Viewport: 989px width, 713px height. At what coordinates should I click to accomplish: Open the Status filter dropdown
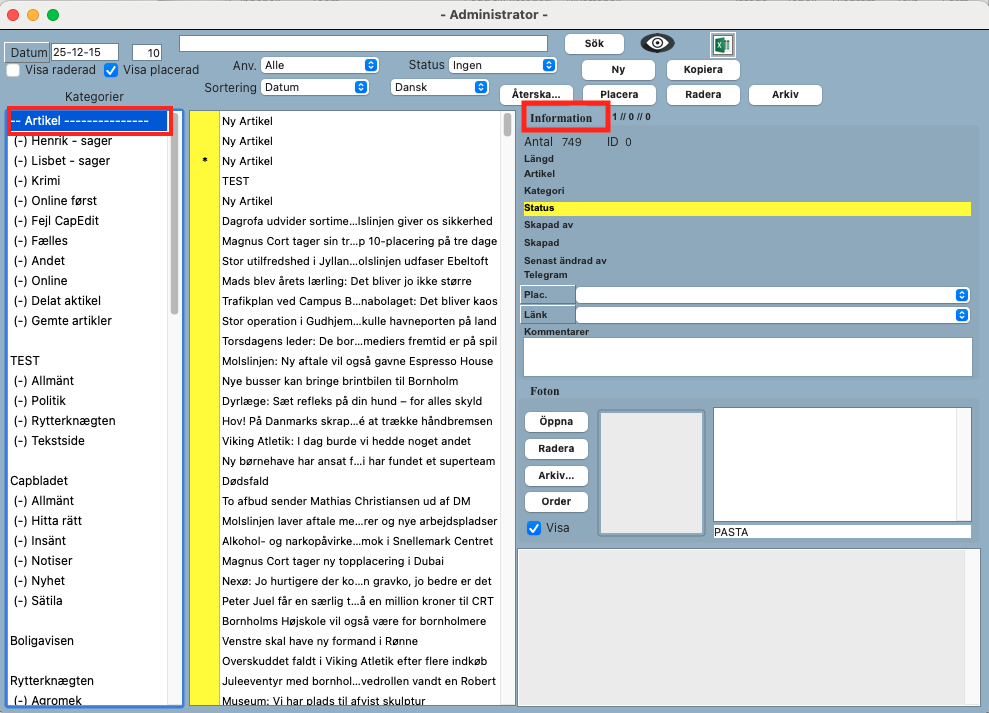click(x=502, y=65)
